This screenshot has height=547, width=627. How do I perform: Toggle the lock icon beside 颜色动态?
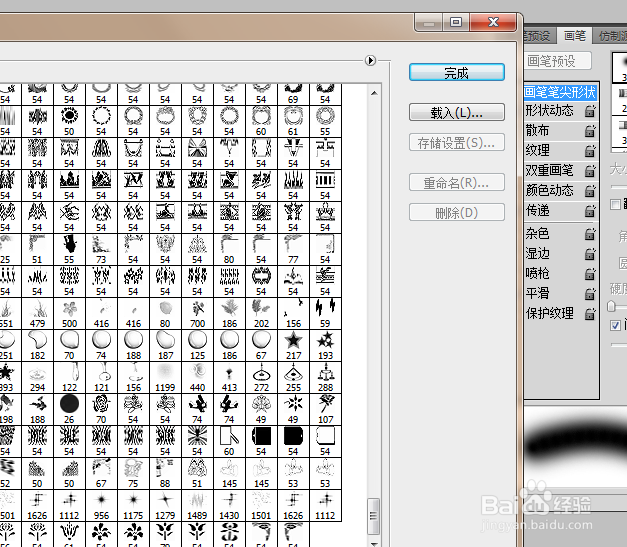tap(590, 191)
